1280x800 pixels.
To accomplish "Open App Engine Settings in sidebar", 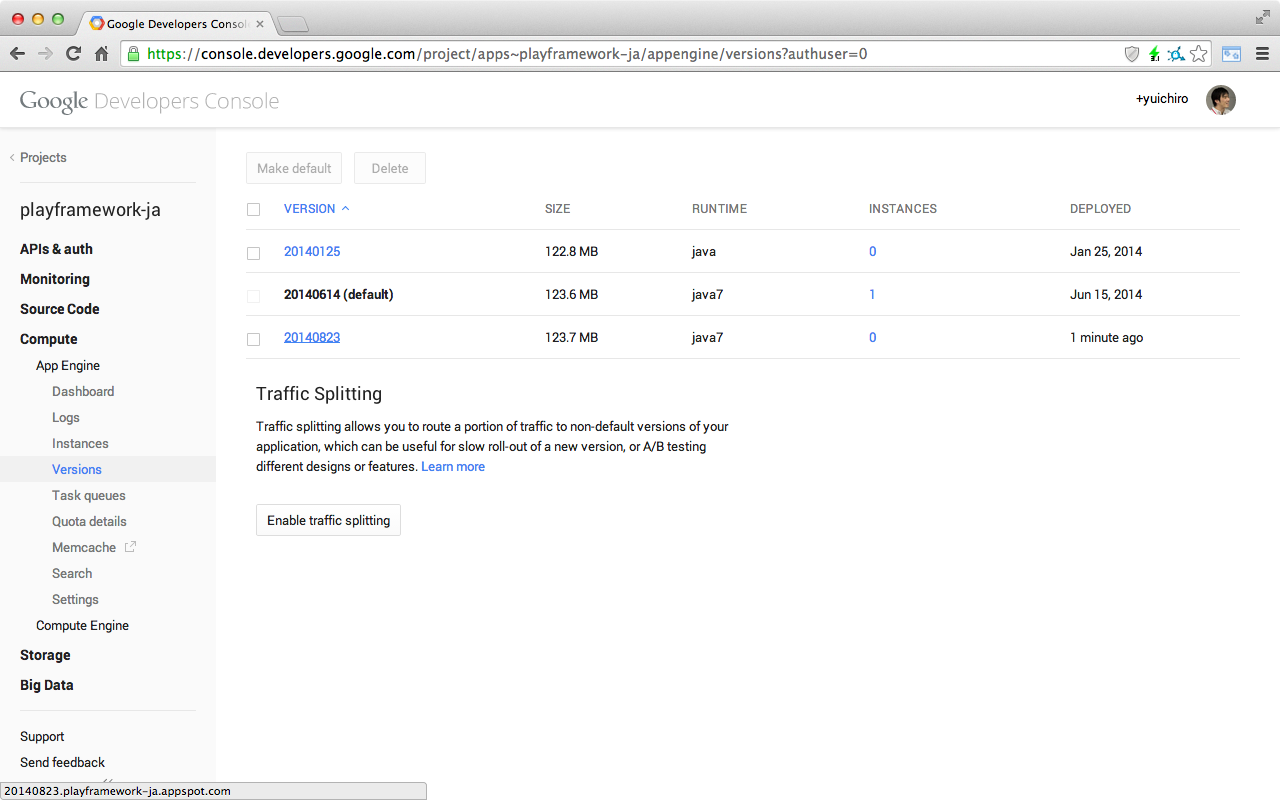I will tap(75, 600).
